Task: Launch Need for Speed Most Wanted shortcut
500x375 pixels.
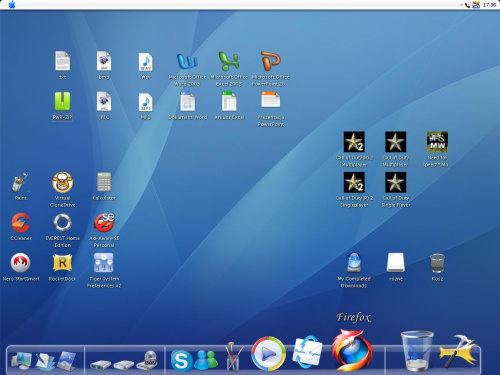Action: (x=437, y=142)
